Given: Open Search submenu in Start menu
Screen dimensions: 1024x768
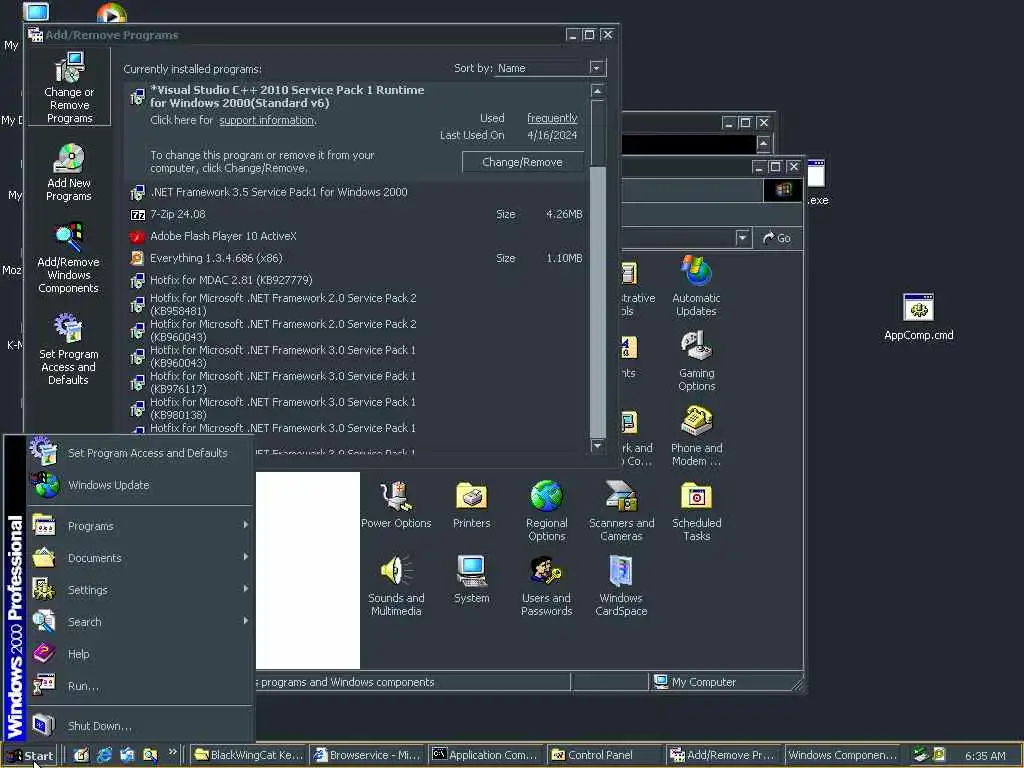Looking at the screenshot, I should [139, 622].
